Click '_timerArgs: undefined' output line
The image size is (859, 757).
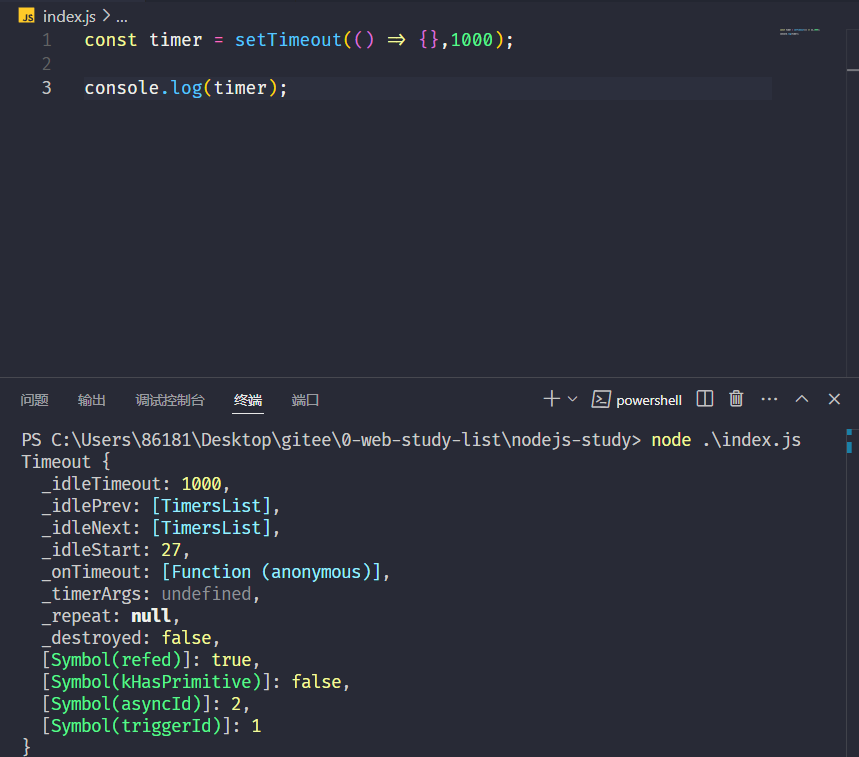(151, 594)
